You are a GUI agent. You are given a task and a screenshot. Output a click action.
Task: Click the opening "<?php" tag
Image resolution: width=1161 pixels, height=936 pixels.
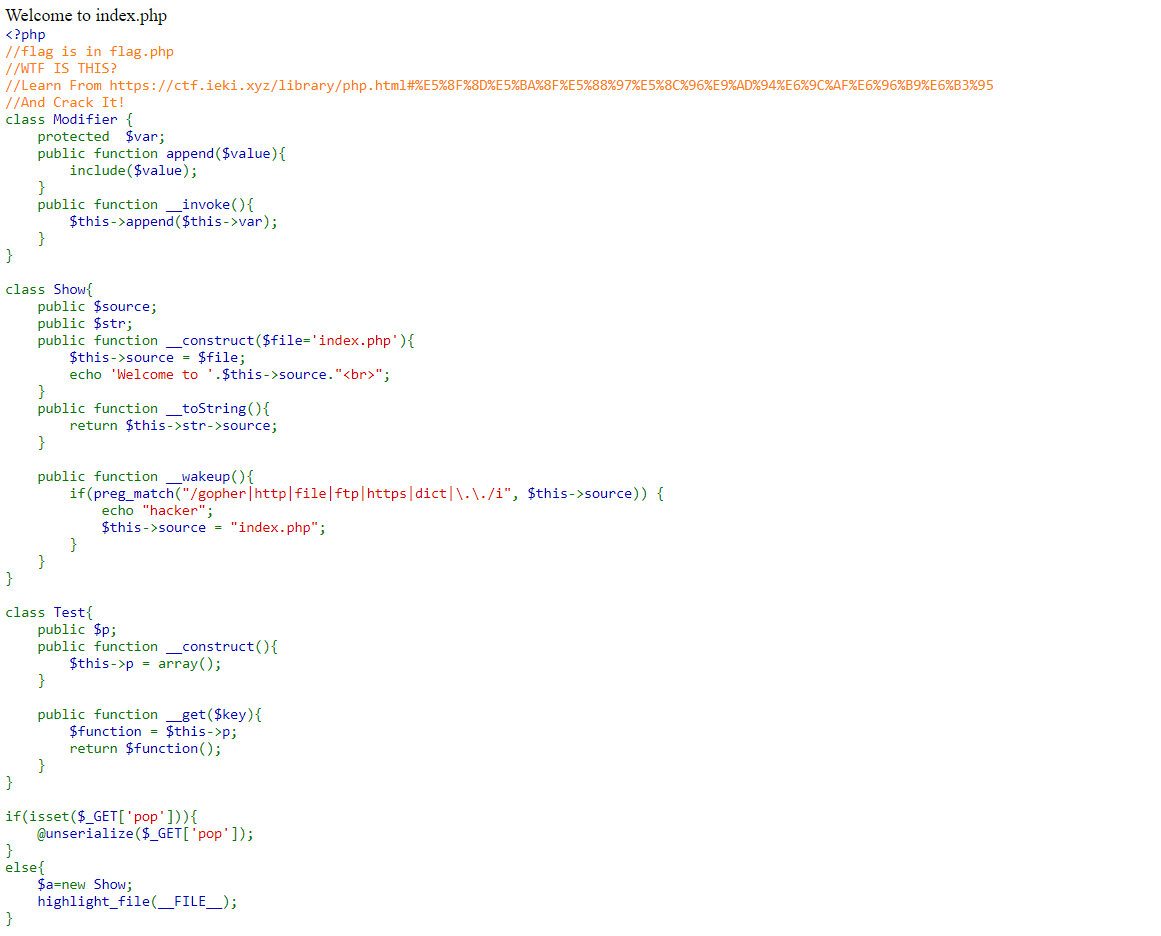25,35
